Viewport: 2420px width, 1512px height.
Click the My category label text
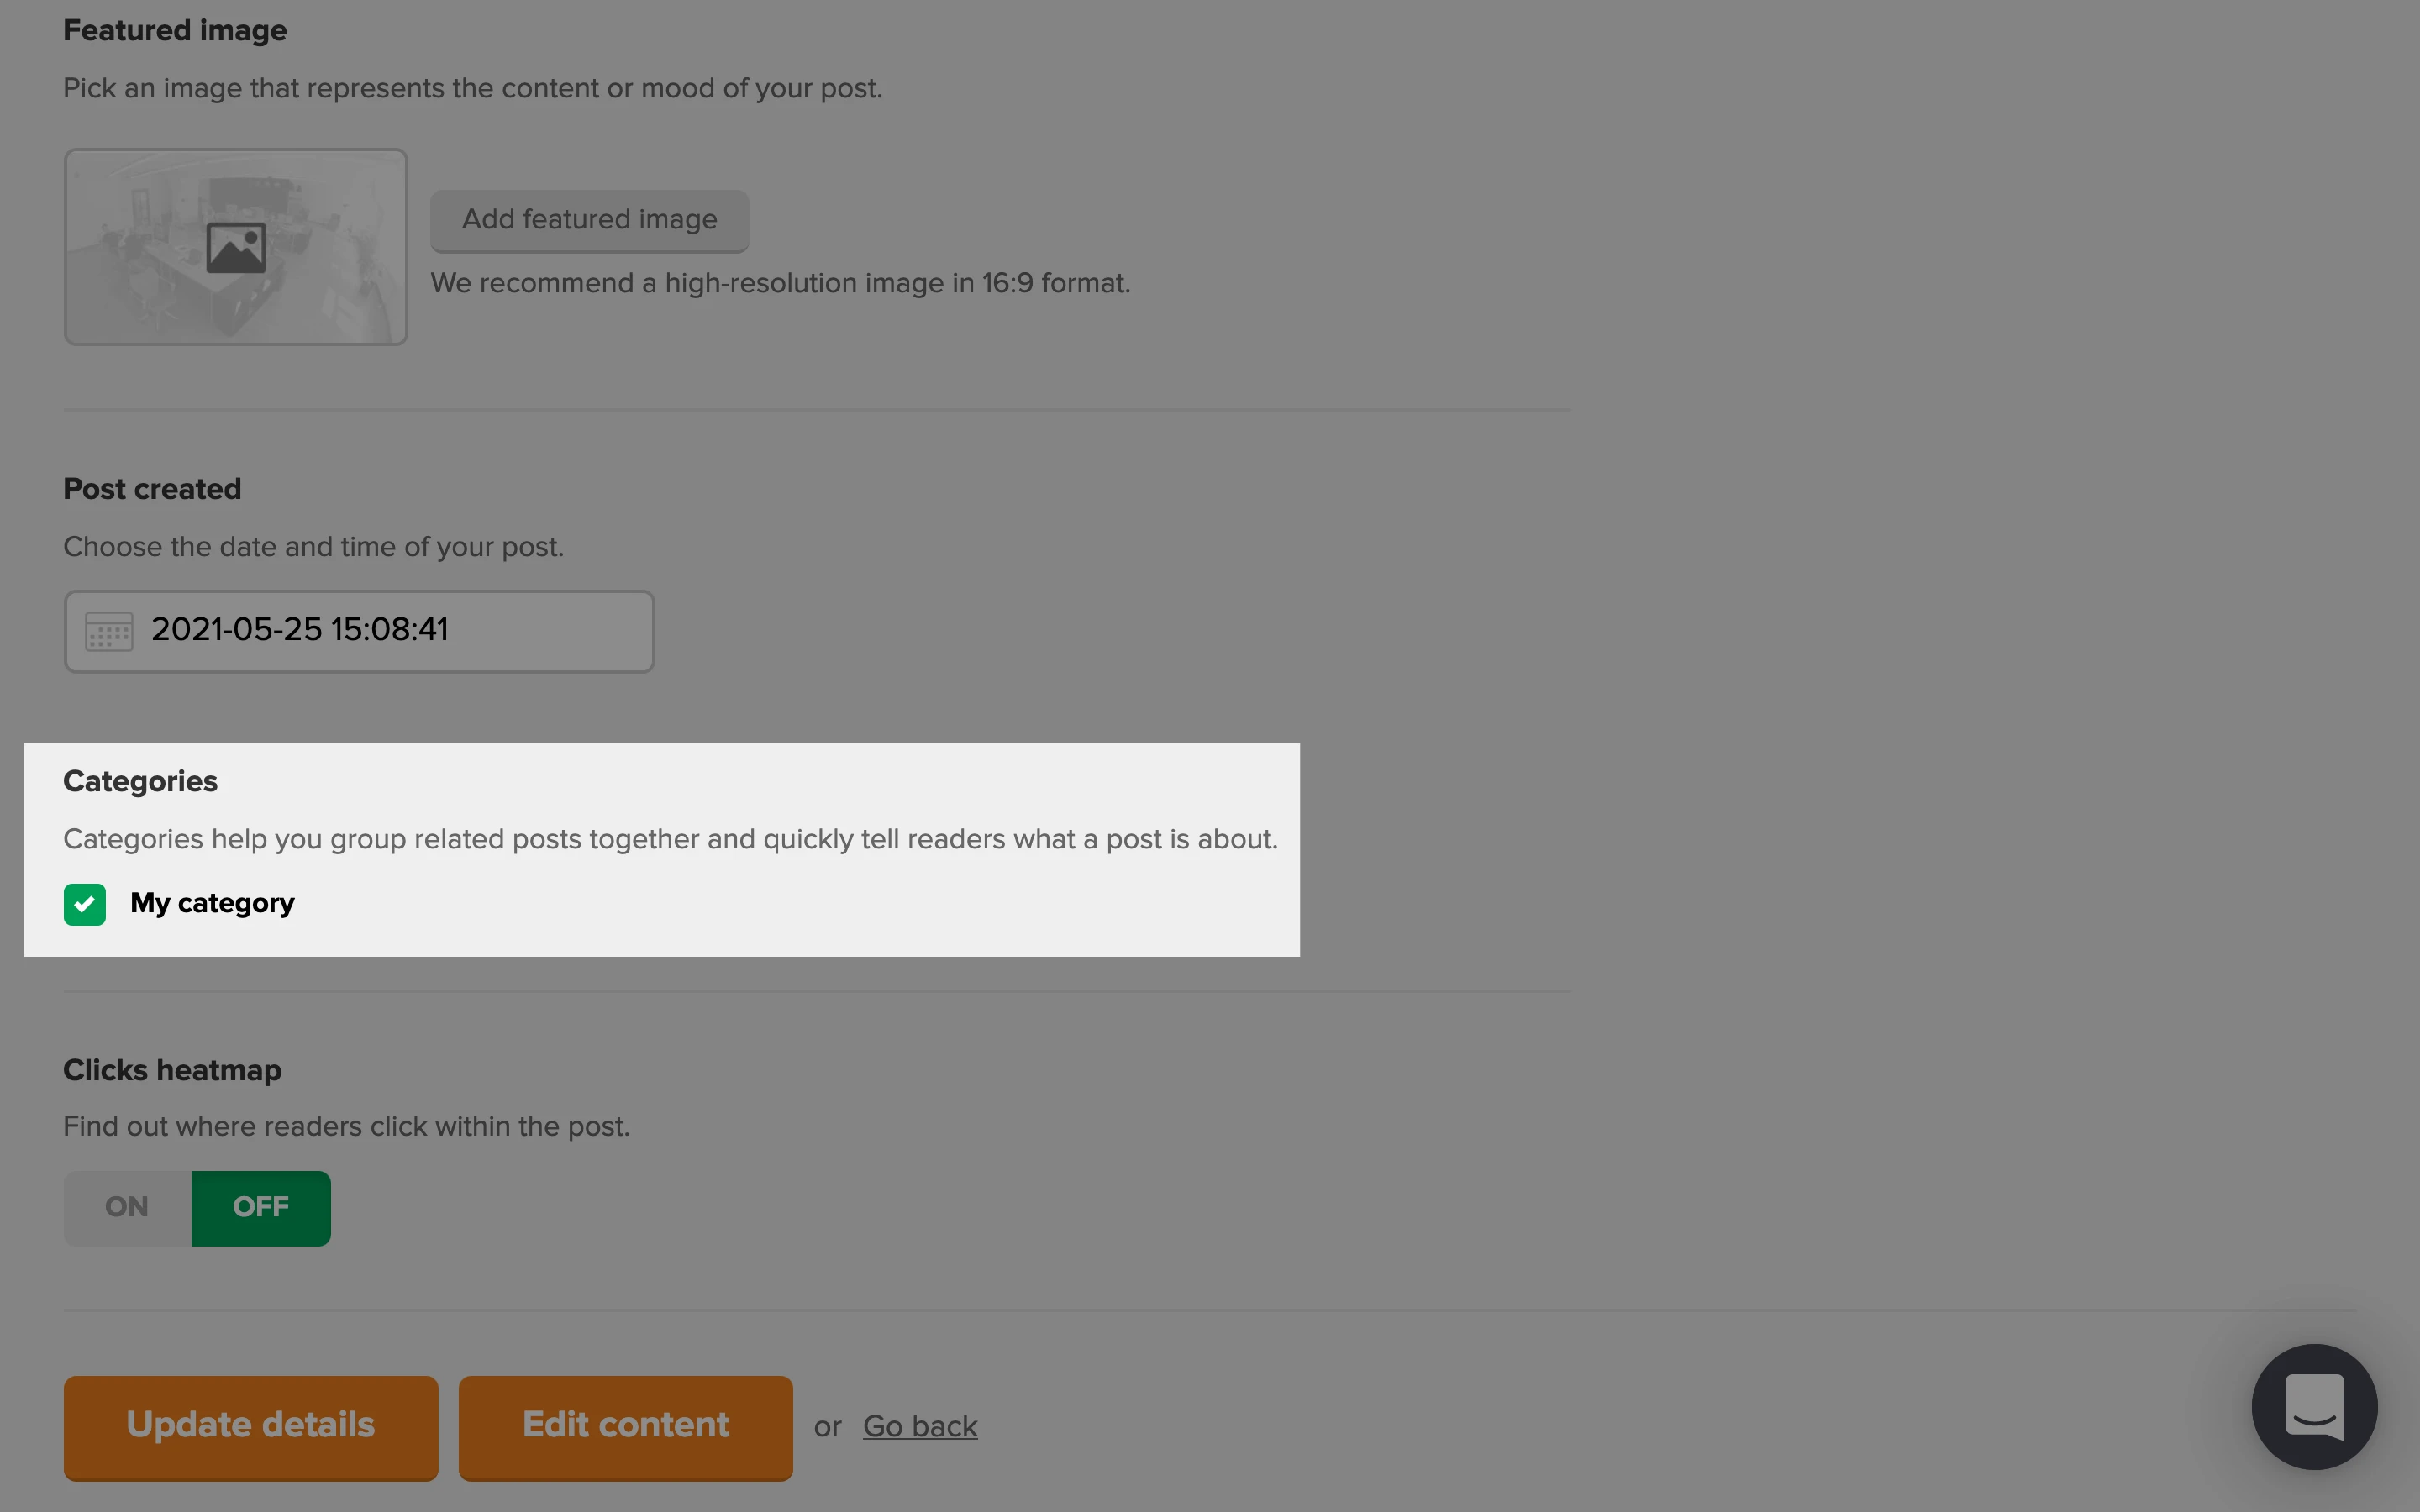[212, 903]
